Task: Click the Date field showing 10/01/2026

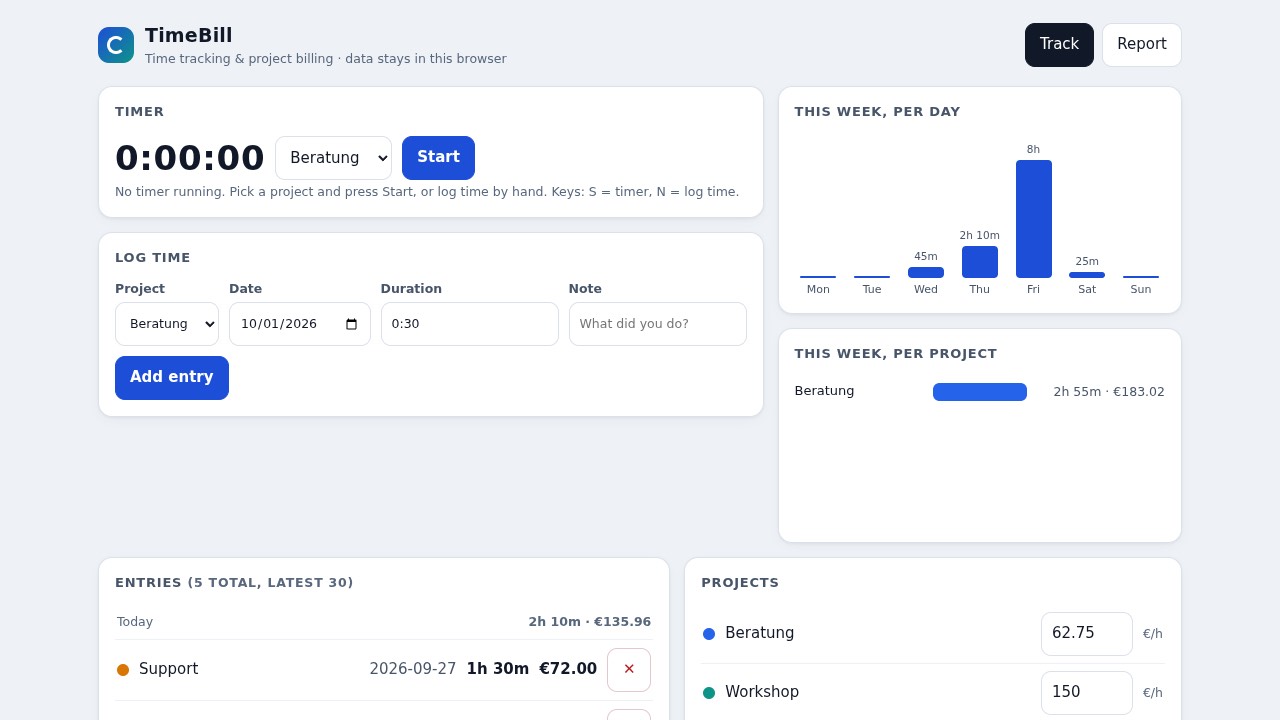Action: coord(300,324)
